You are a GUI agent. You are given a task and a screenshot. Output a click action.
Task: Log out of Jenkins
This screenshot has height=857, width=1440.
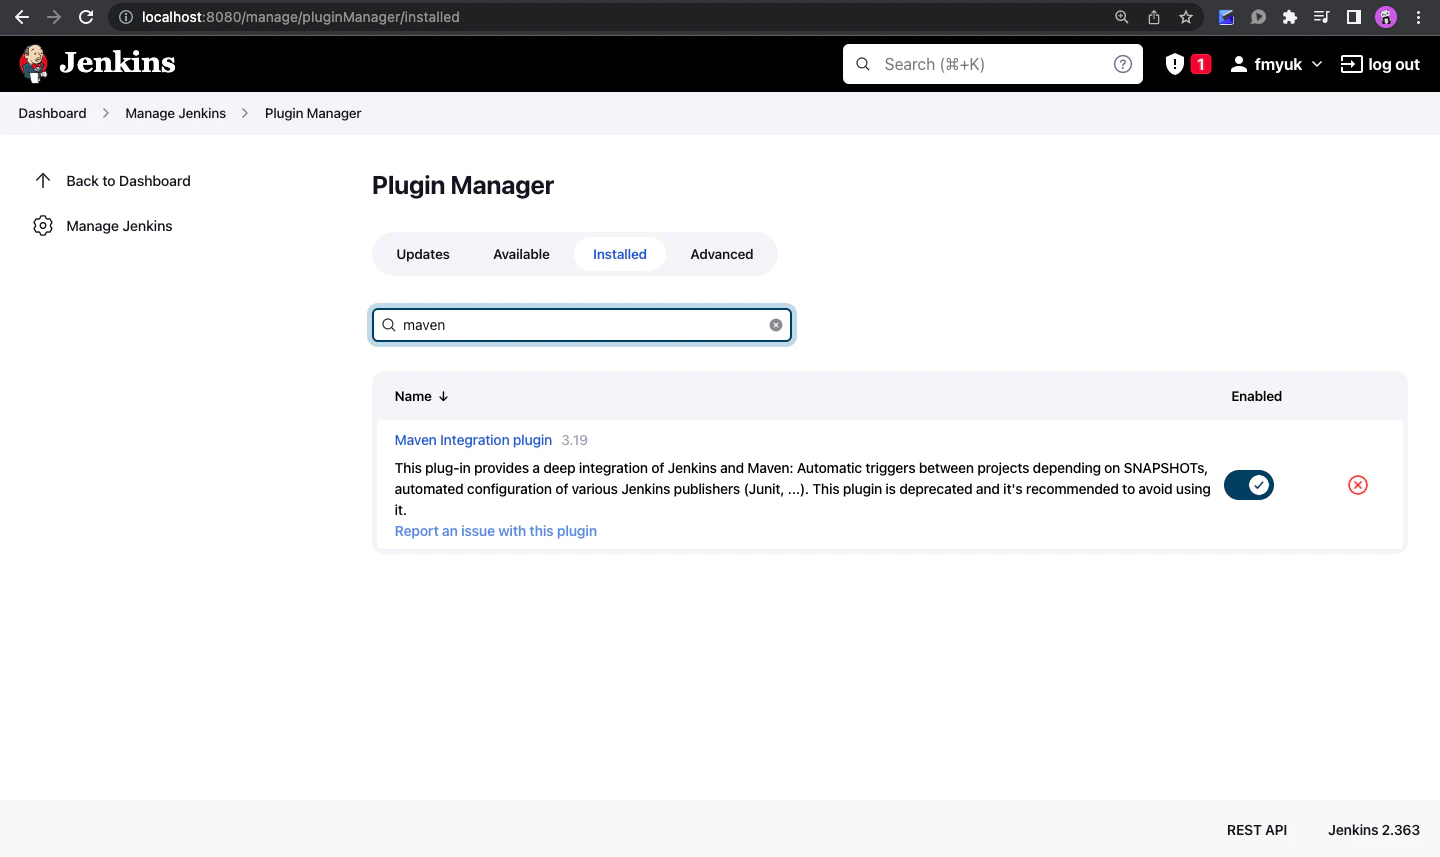pos(1380,64)
